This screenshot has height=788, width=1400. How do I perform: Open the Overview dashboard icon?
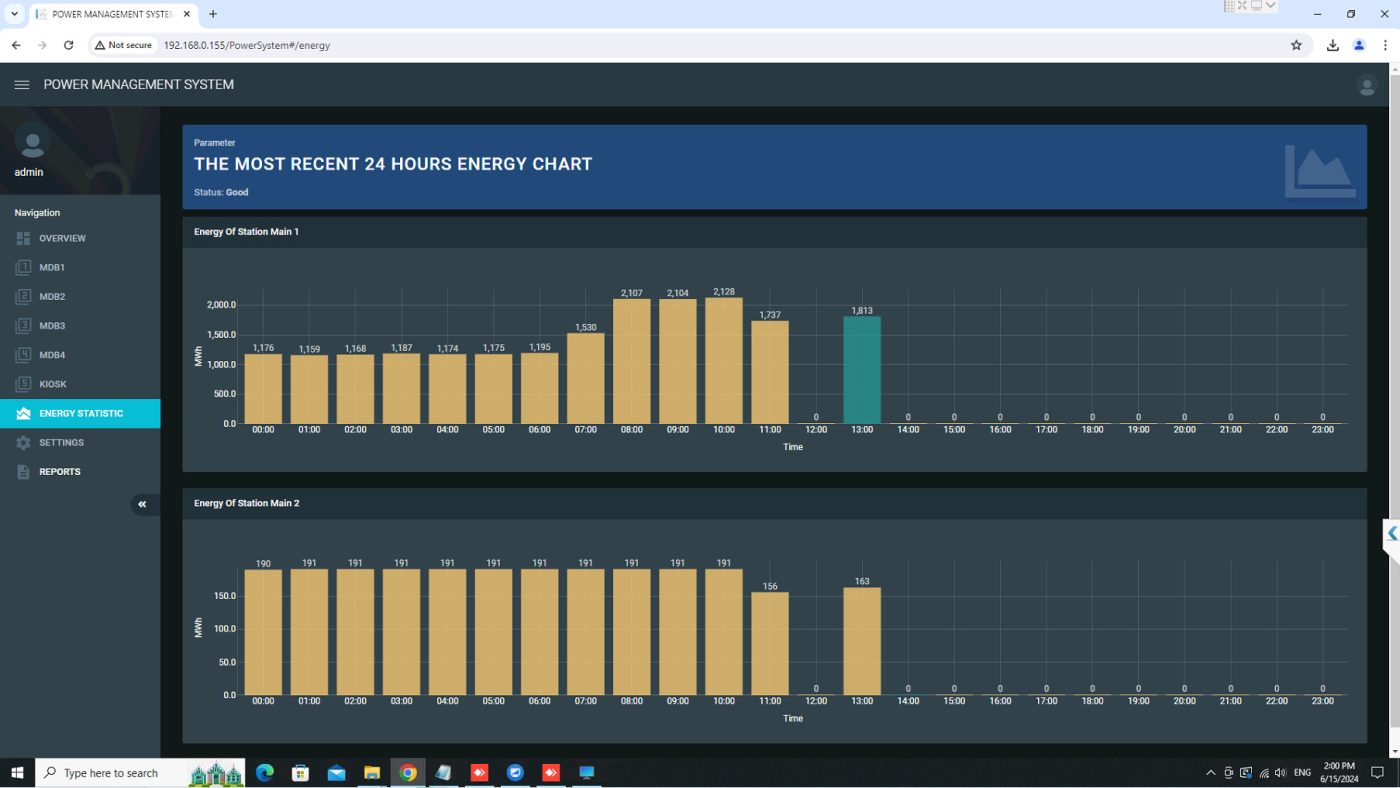23,238
